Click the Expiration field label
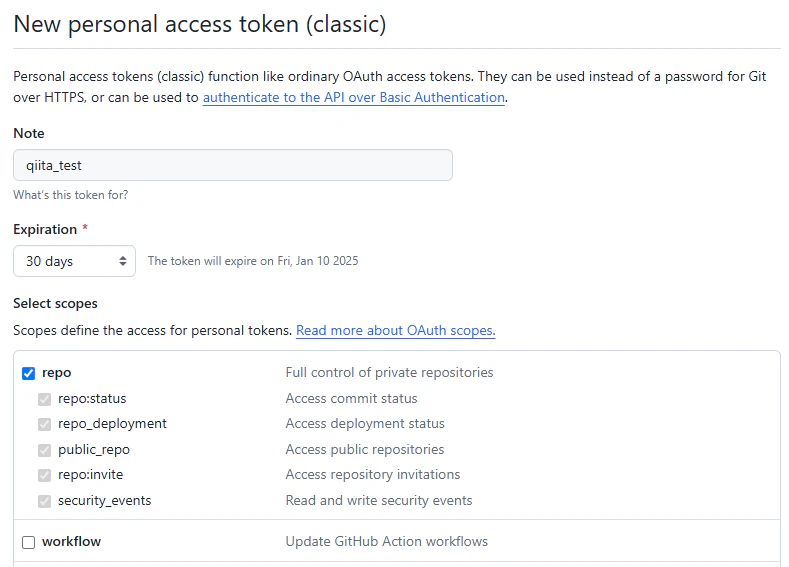The height and width of the screenshot is (567, 789). (x=45, y=229)
